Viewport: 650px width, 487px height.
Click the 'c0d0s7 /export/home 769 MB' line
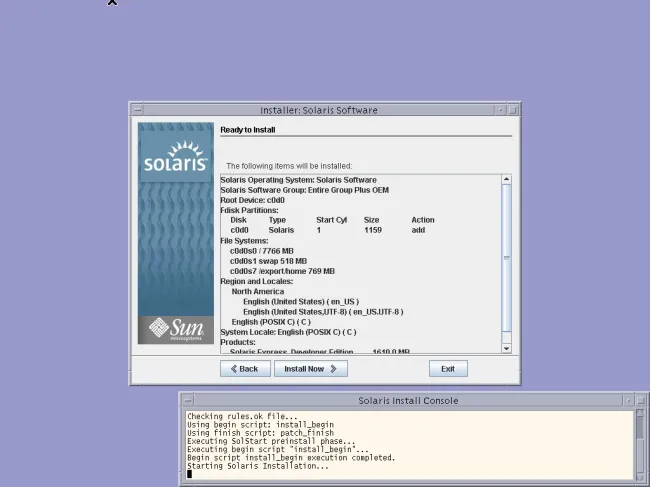pyautogui.click(x=282, y=271)
